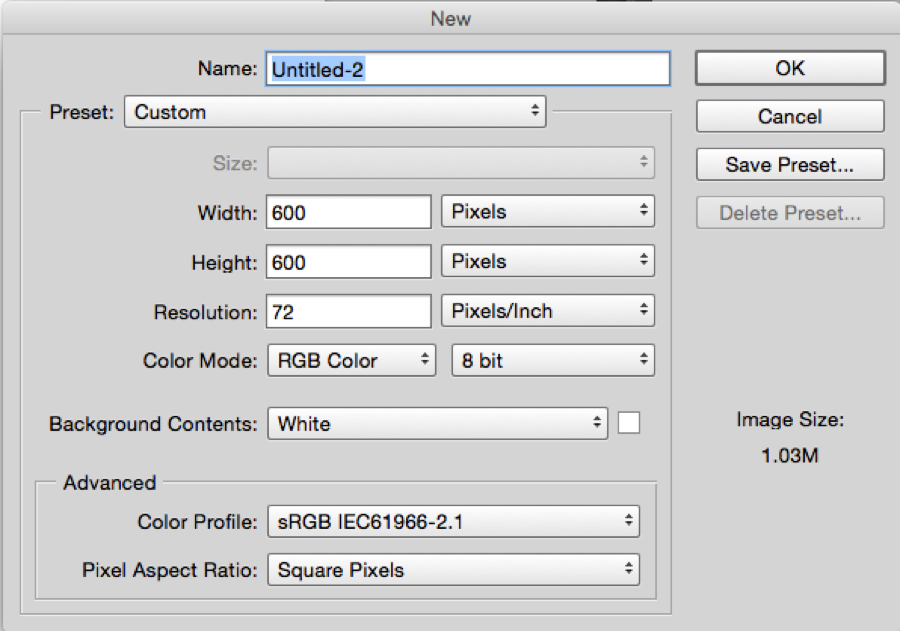900x632 pixels.
Task: Click the New dialog title bar
Action: 450,18
